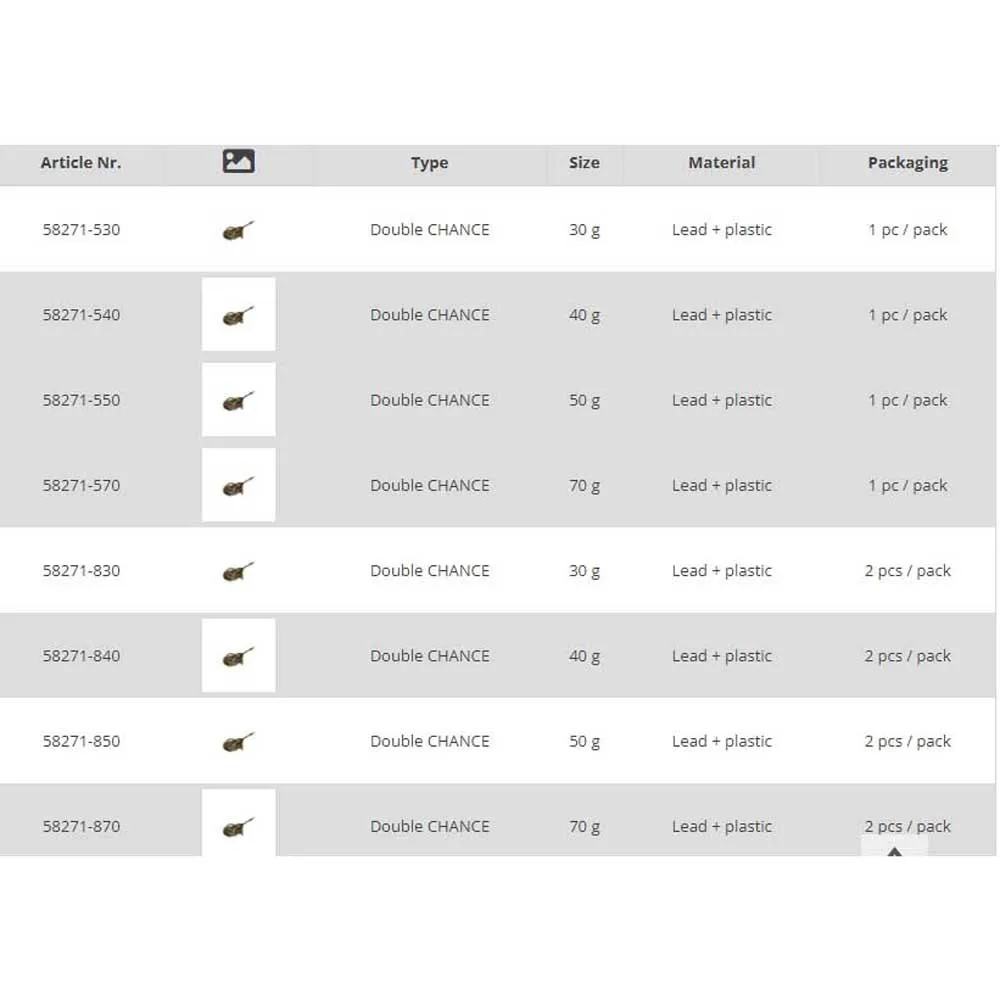Open product thumbnail for article 58271-530
The image size is (1000, 1000).
pos(238,230)
